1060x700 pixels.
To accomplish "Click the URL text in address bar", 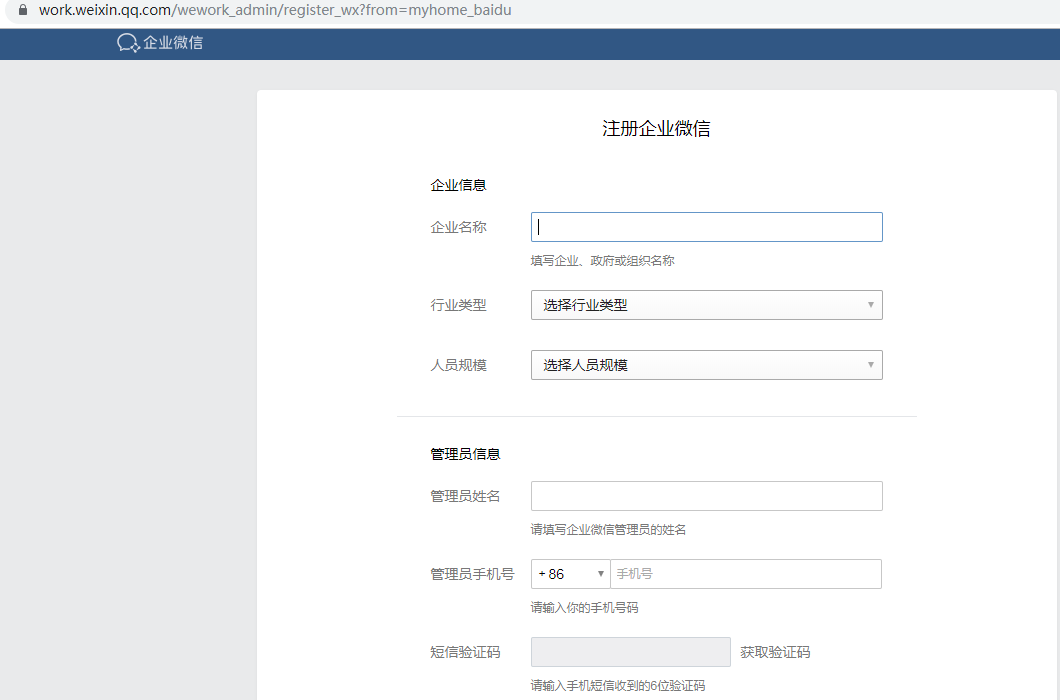I will pyautogui.click(x=275, y=10).
